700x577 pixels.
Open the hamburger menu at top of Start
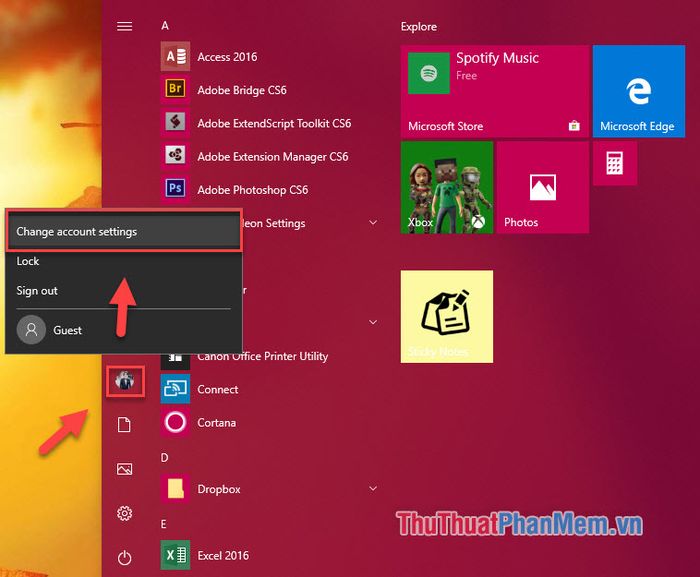(x=125, y=27)
